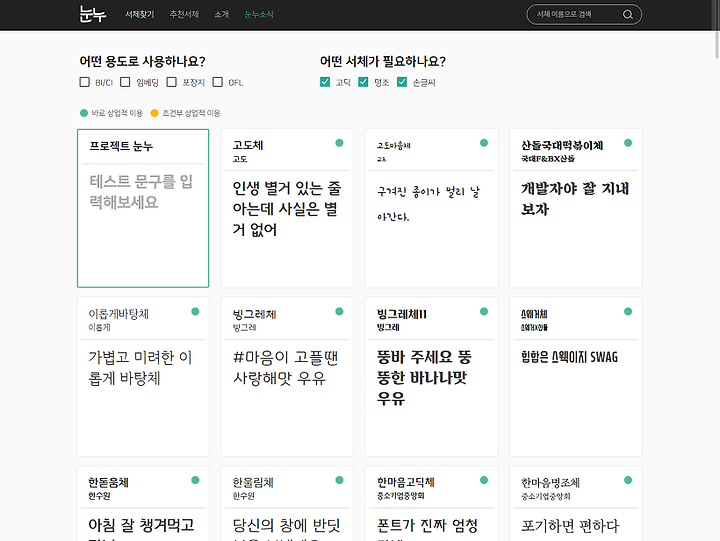Click the green 바로 상업적 이용 legend dot
The width and height of the screenshot is (720, 541).
tap(84, 113)
